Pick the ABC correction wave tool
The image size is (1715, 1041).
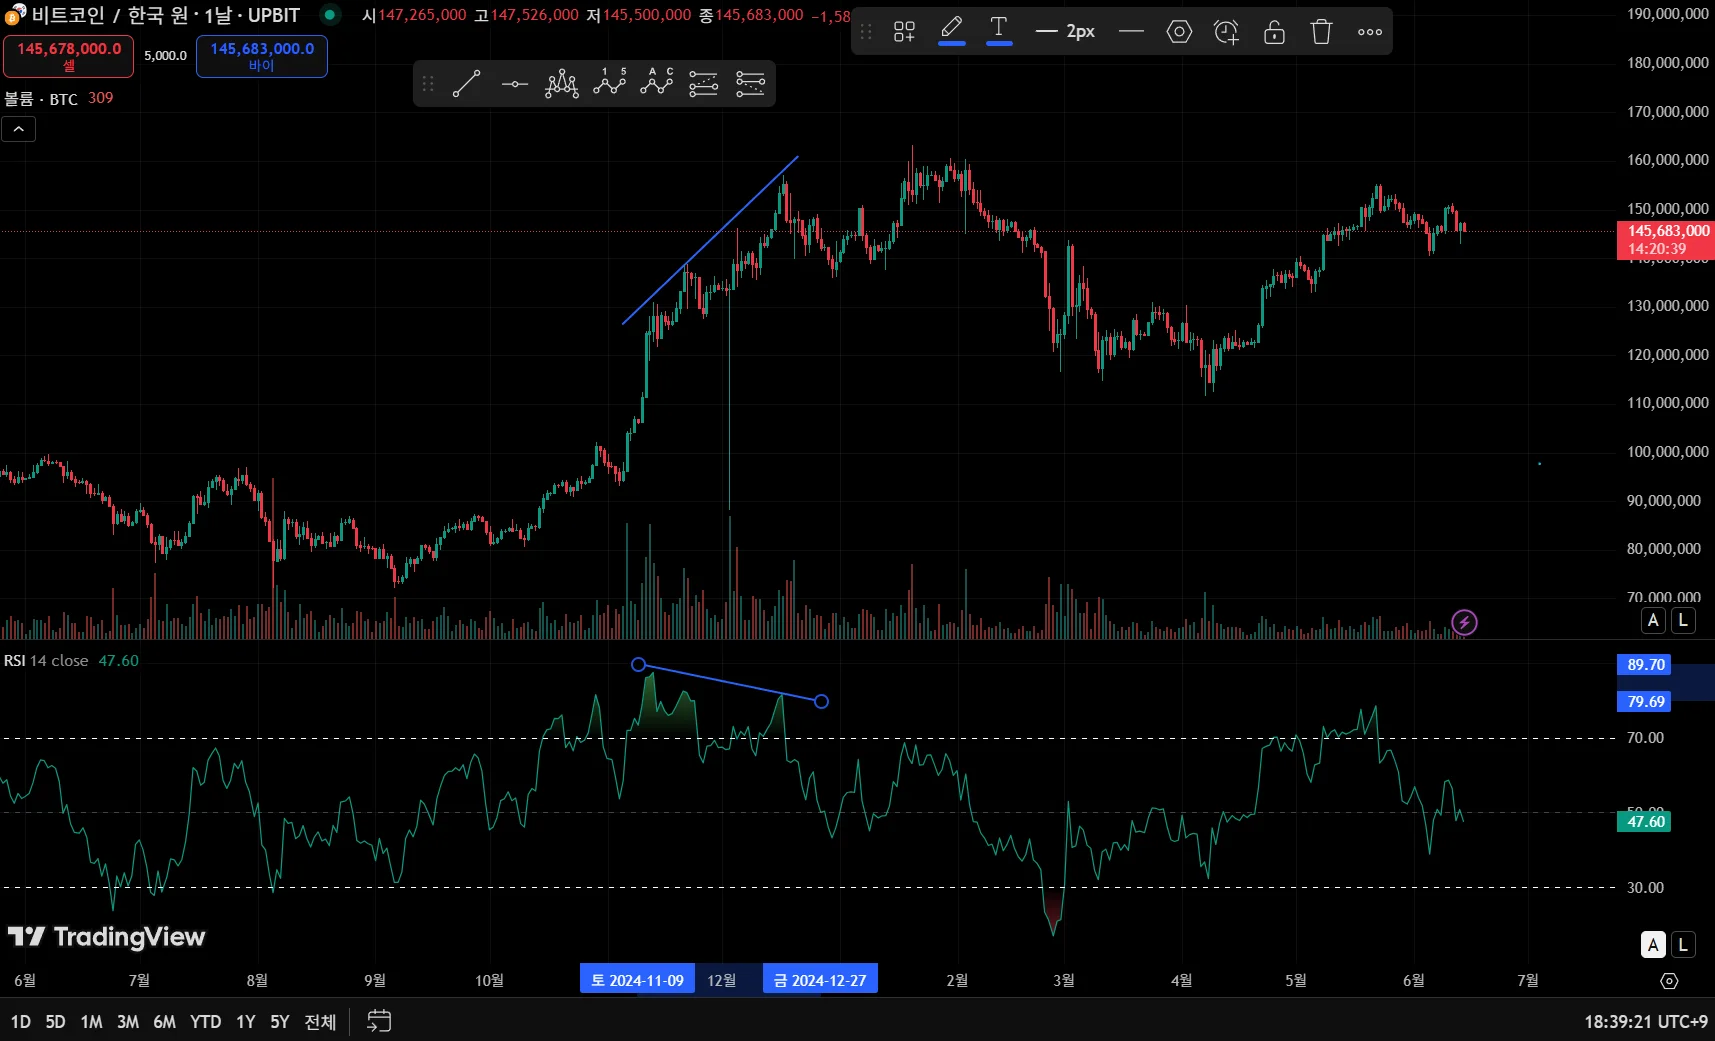coord(656,84)
